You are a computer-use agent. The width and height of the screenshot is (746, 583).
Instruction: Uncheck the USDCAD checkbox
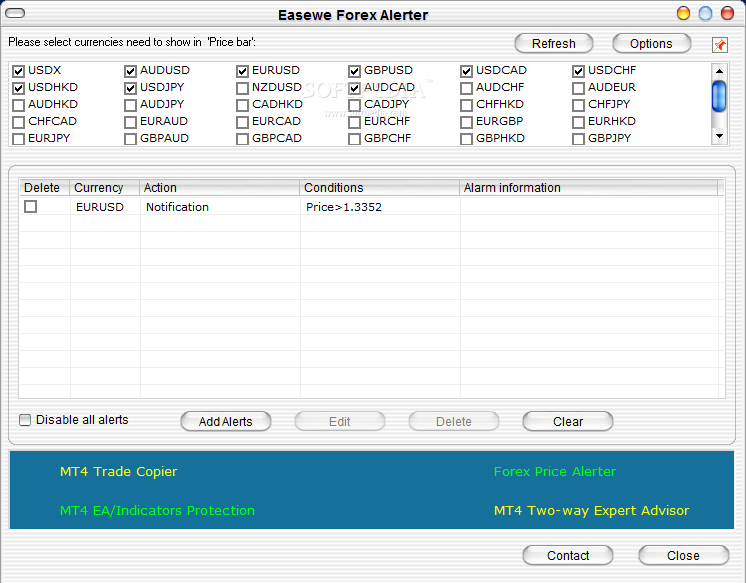click(x=466, y=71)
